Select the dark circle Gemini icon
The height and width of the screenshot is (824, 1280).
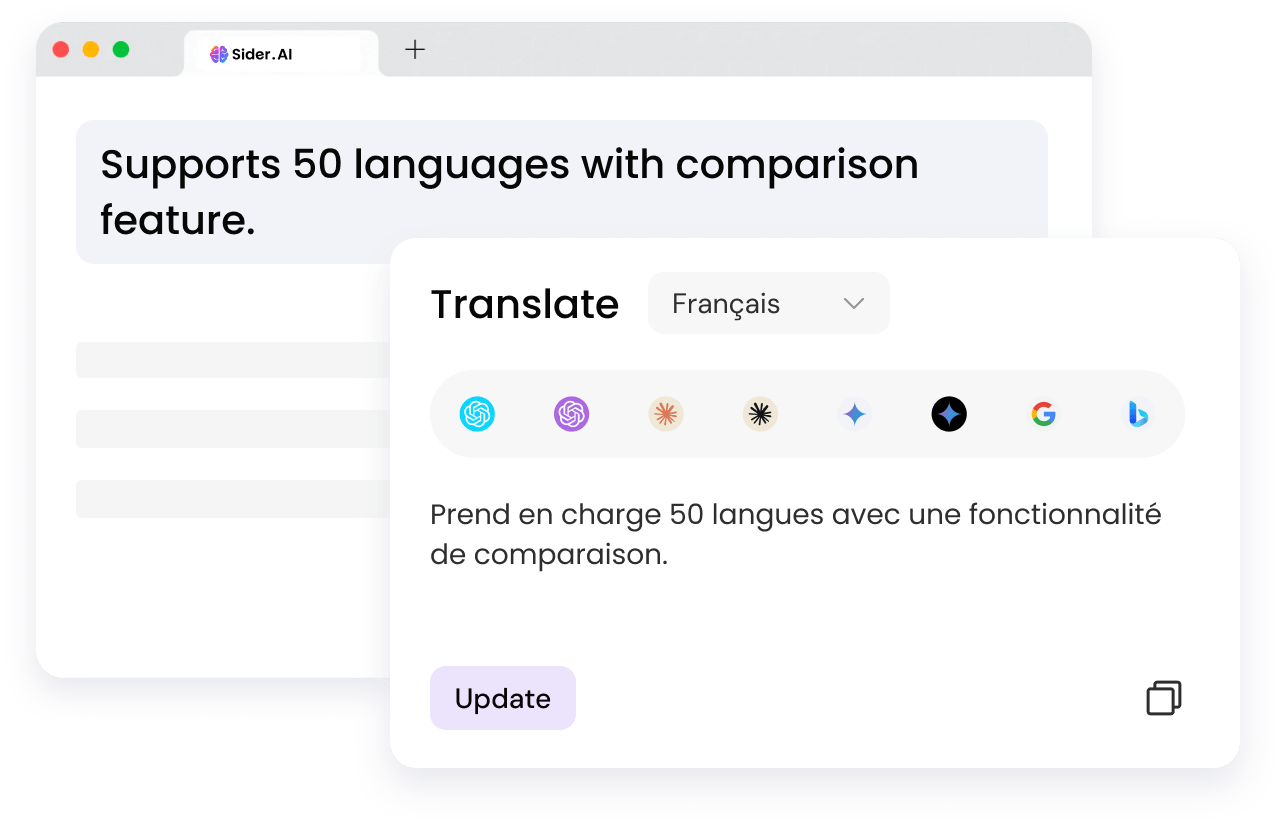pos(949,414)
